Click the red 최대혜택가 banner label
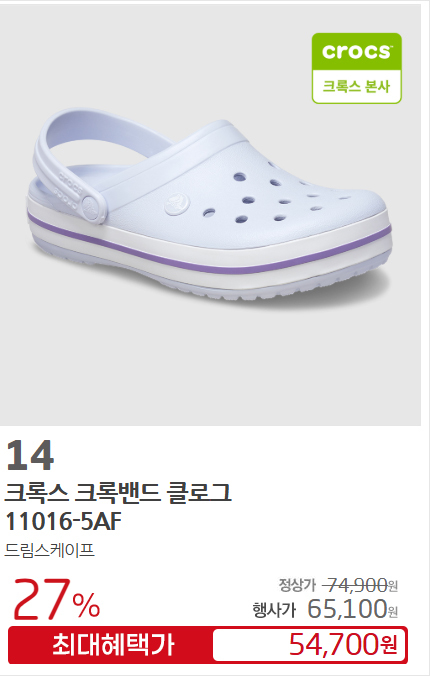430x676 pixels. point(113,645)
